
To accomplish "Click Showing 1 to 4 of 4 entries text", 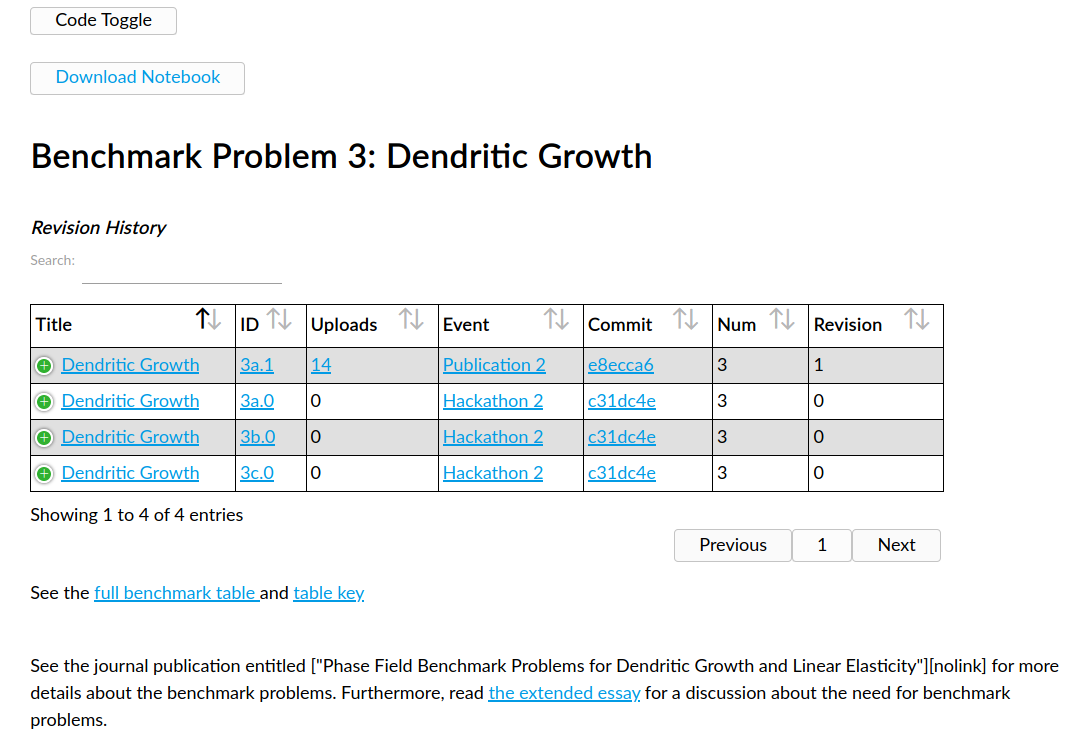I will pyautogui.click(x=137, y=515).
